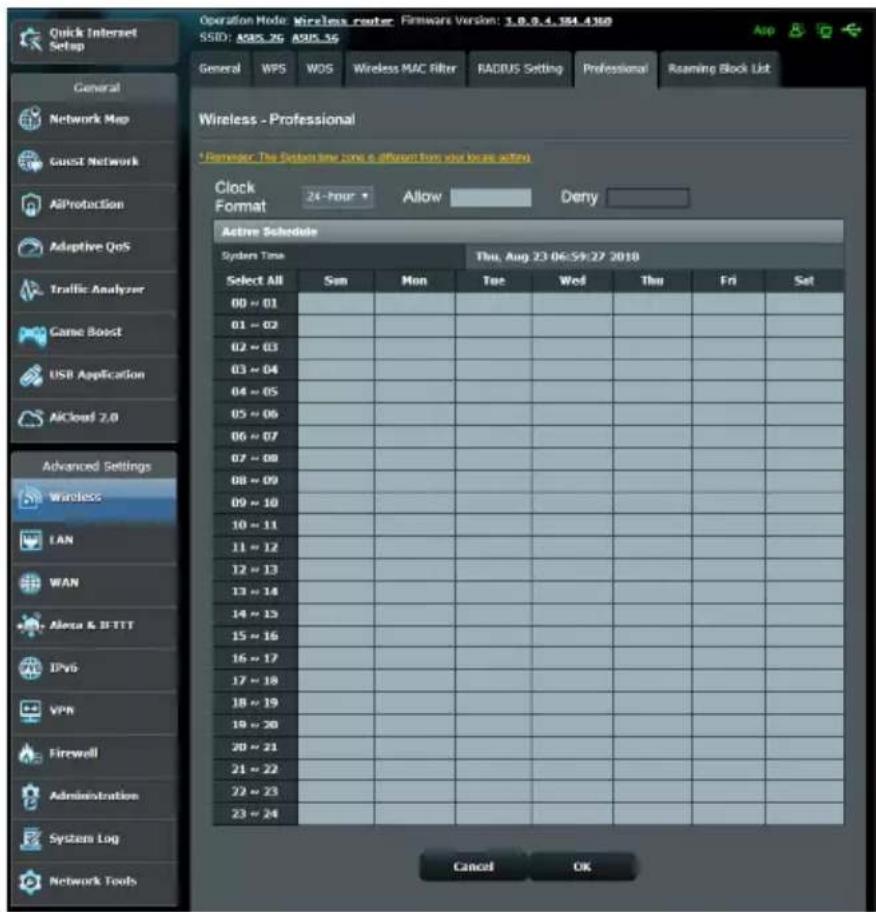Viewport: 876px width, 912px height.
Task: Click the USB Application icon
Action: (x=30, y=375)
